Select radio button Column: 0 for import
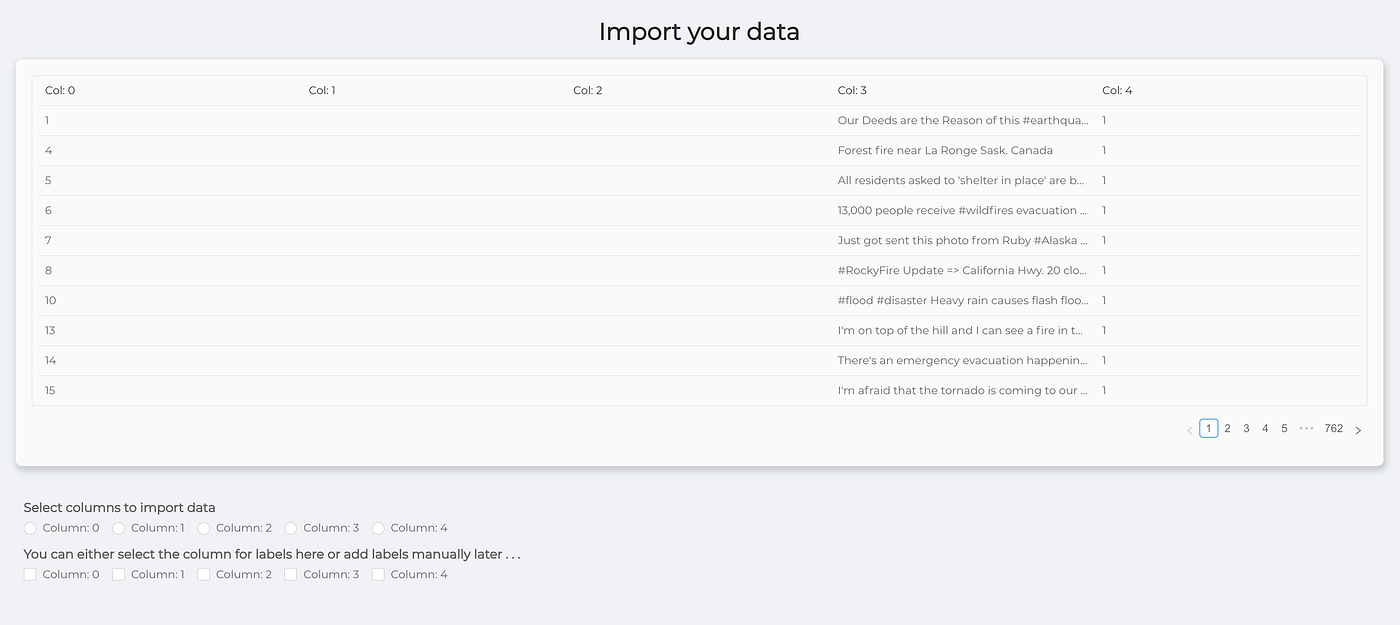 [30, 527]
